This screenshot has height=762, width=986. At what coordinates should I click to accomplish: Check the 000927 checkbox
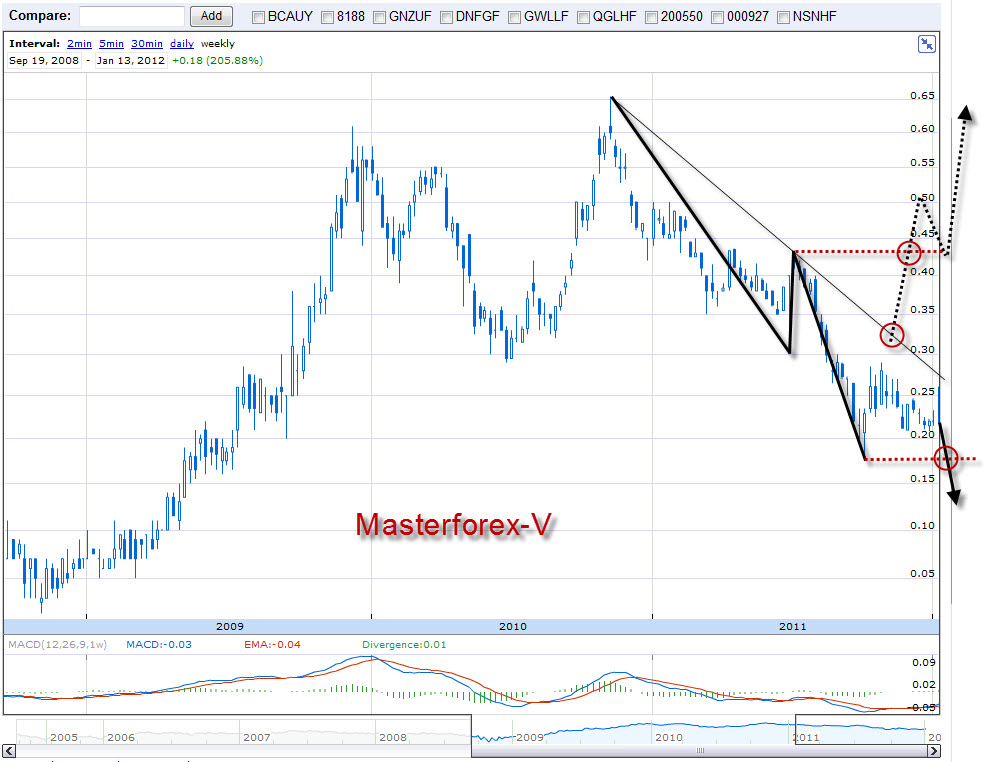pos(717,17)
